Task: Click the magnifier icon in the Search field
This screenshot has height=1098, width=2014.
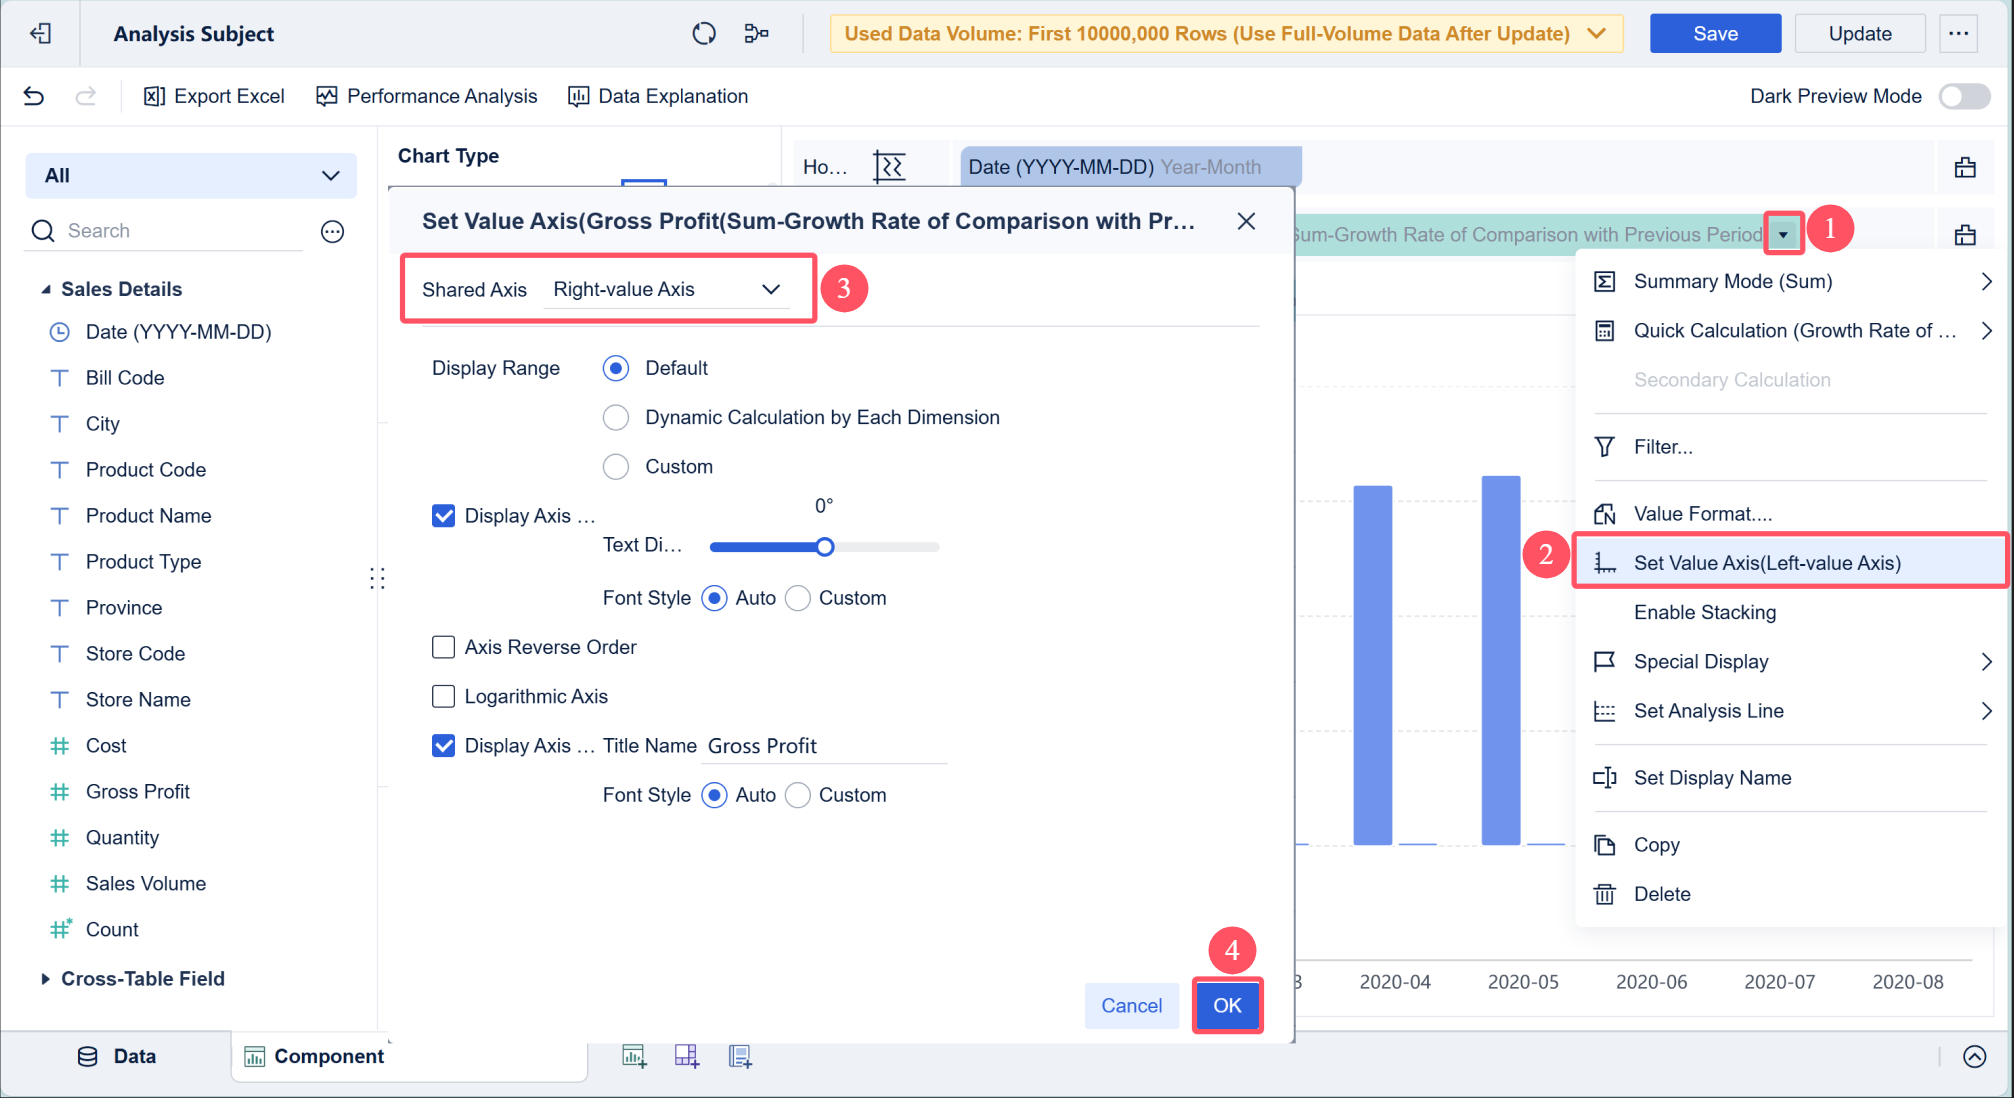Action: pyautogui.click(x=43, y=231)
